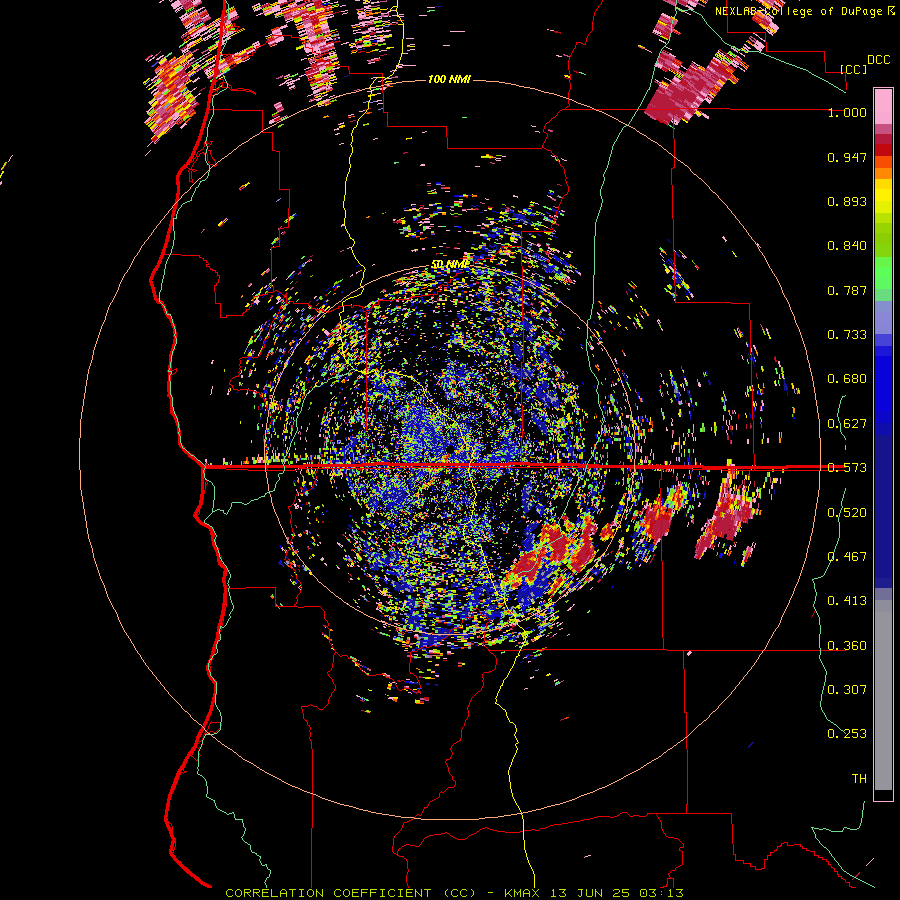Image resolution: width=900 pixels, height=900 pixels.
Task: Click the gray lower segment of color bar
Action: (883, 695)
